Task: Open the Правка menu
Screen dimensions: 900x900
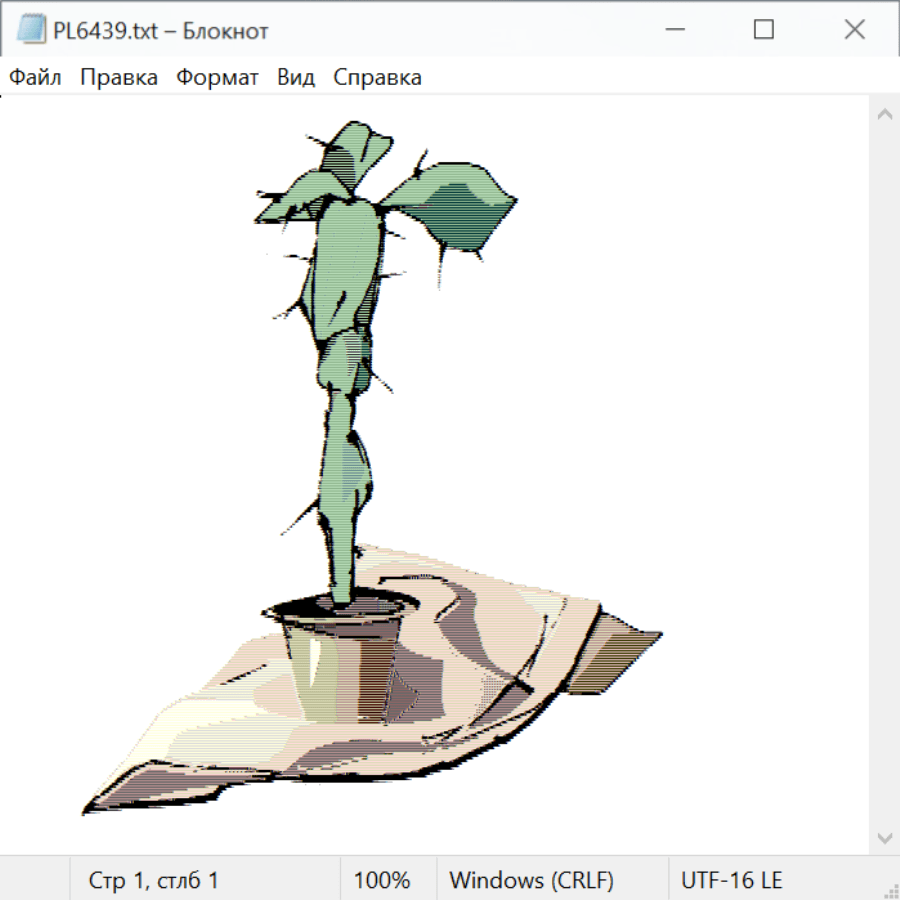Action: coord(119,78)
